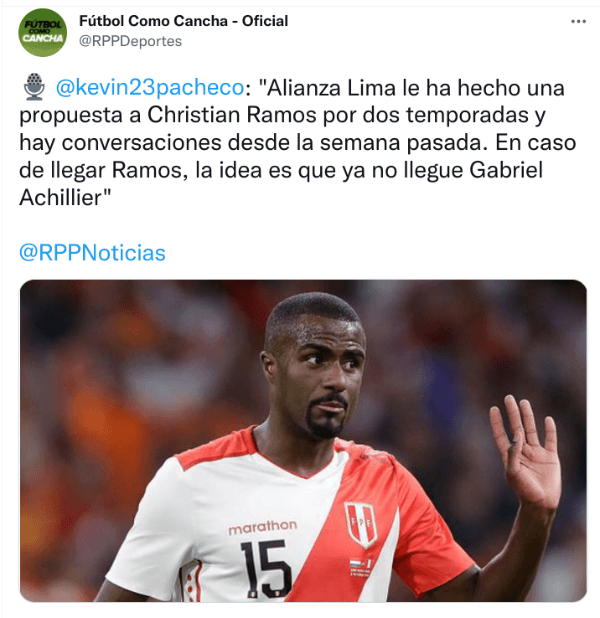The image size is (600, 618).
Task: Click the small flags patch below the crest
Action: [x=360, y=567]
